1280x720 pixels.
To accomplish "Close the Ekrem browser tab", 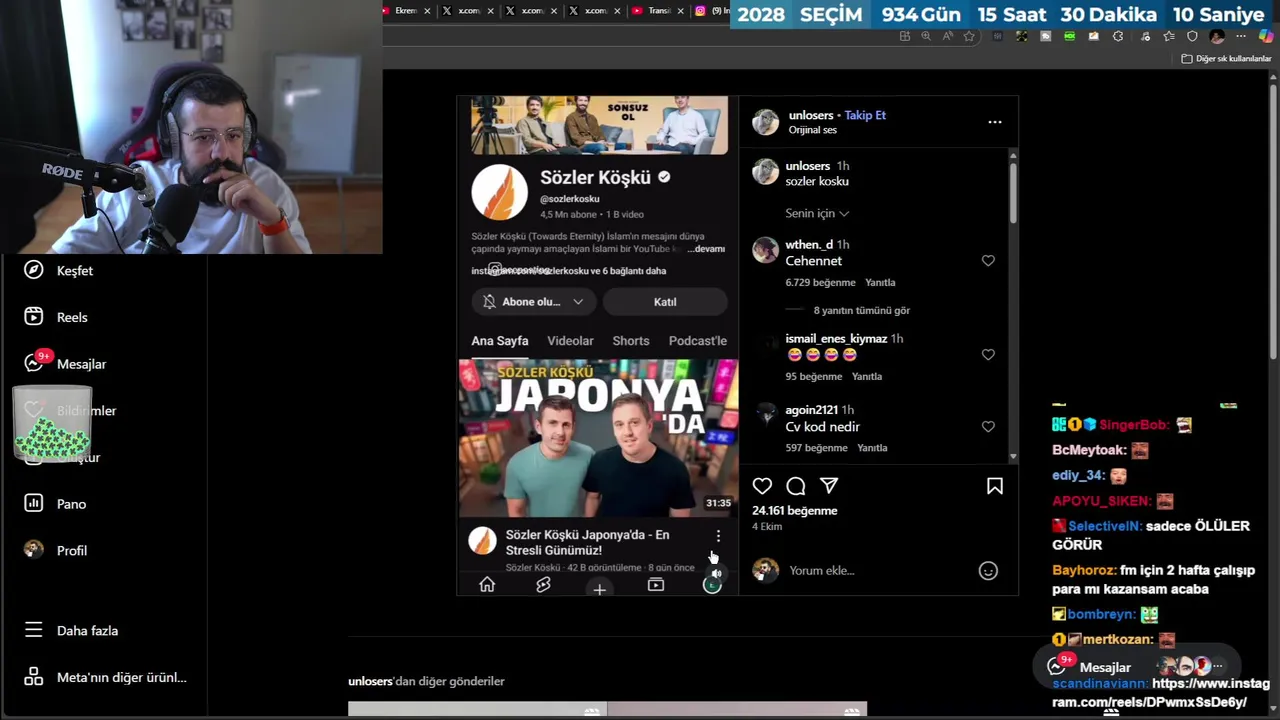I will [x=427, y=11].
